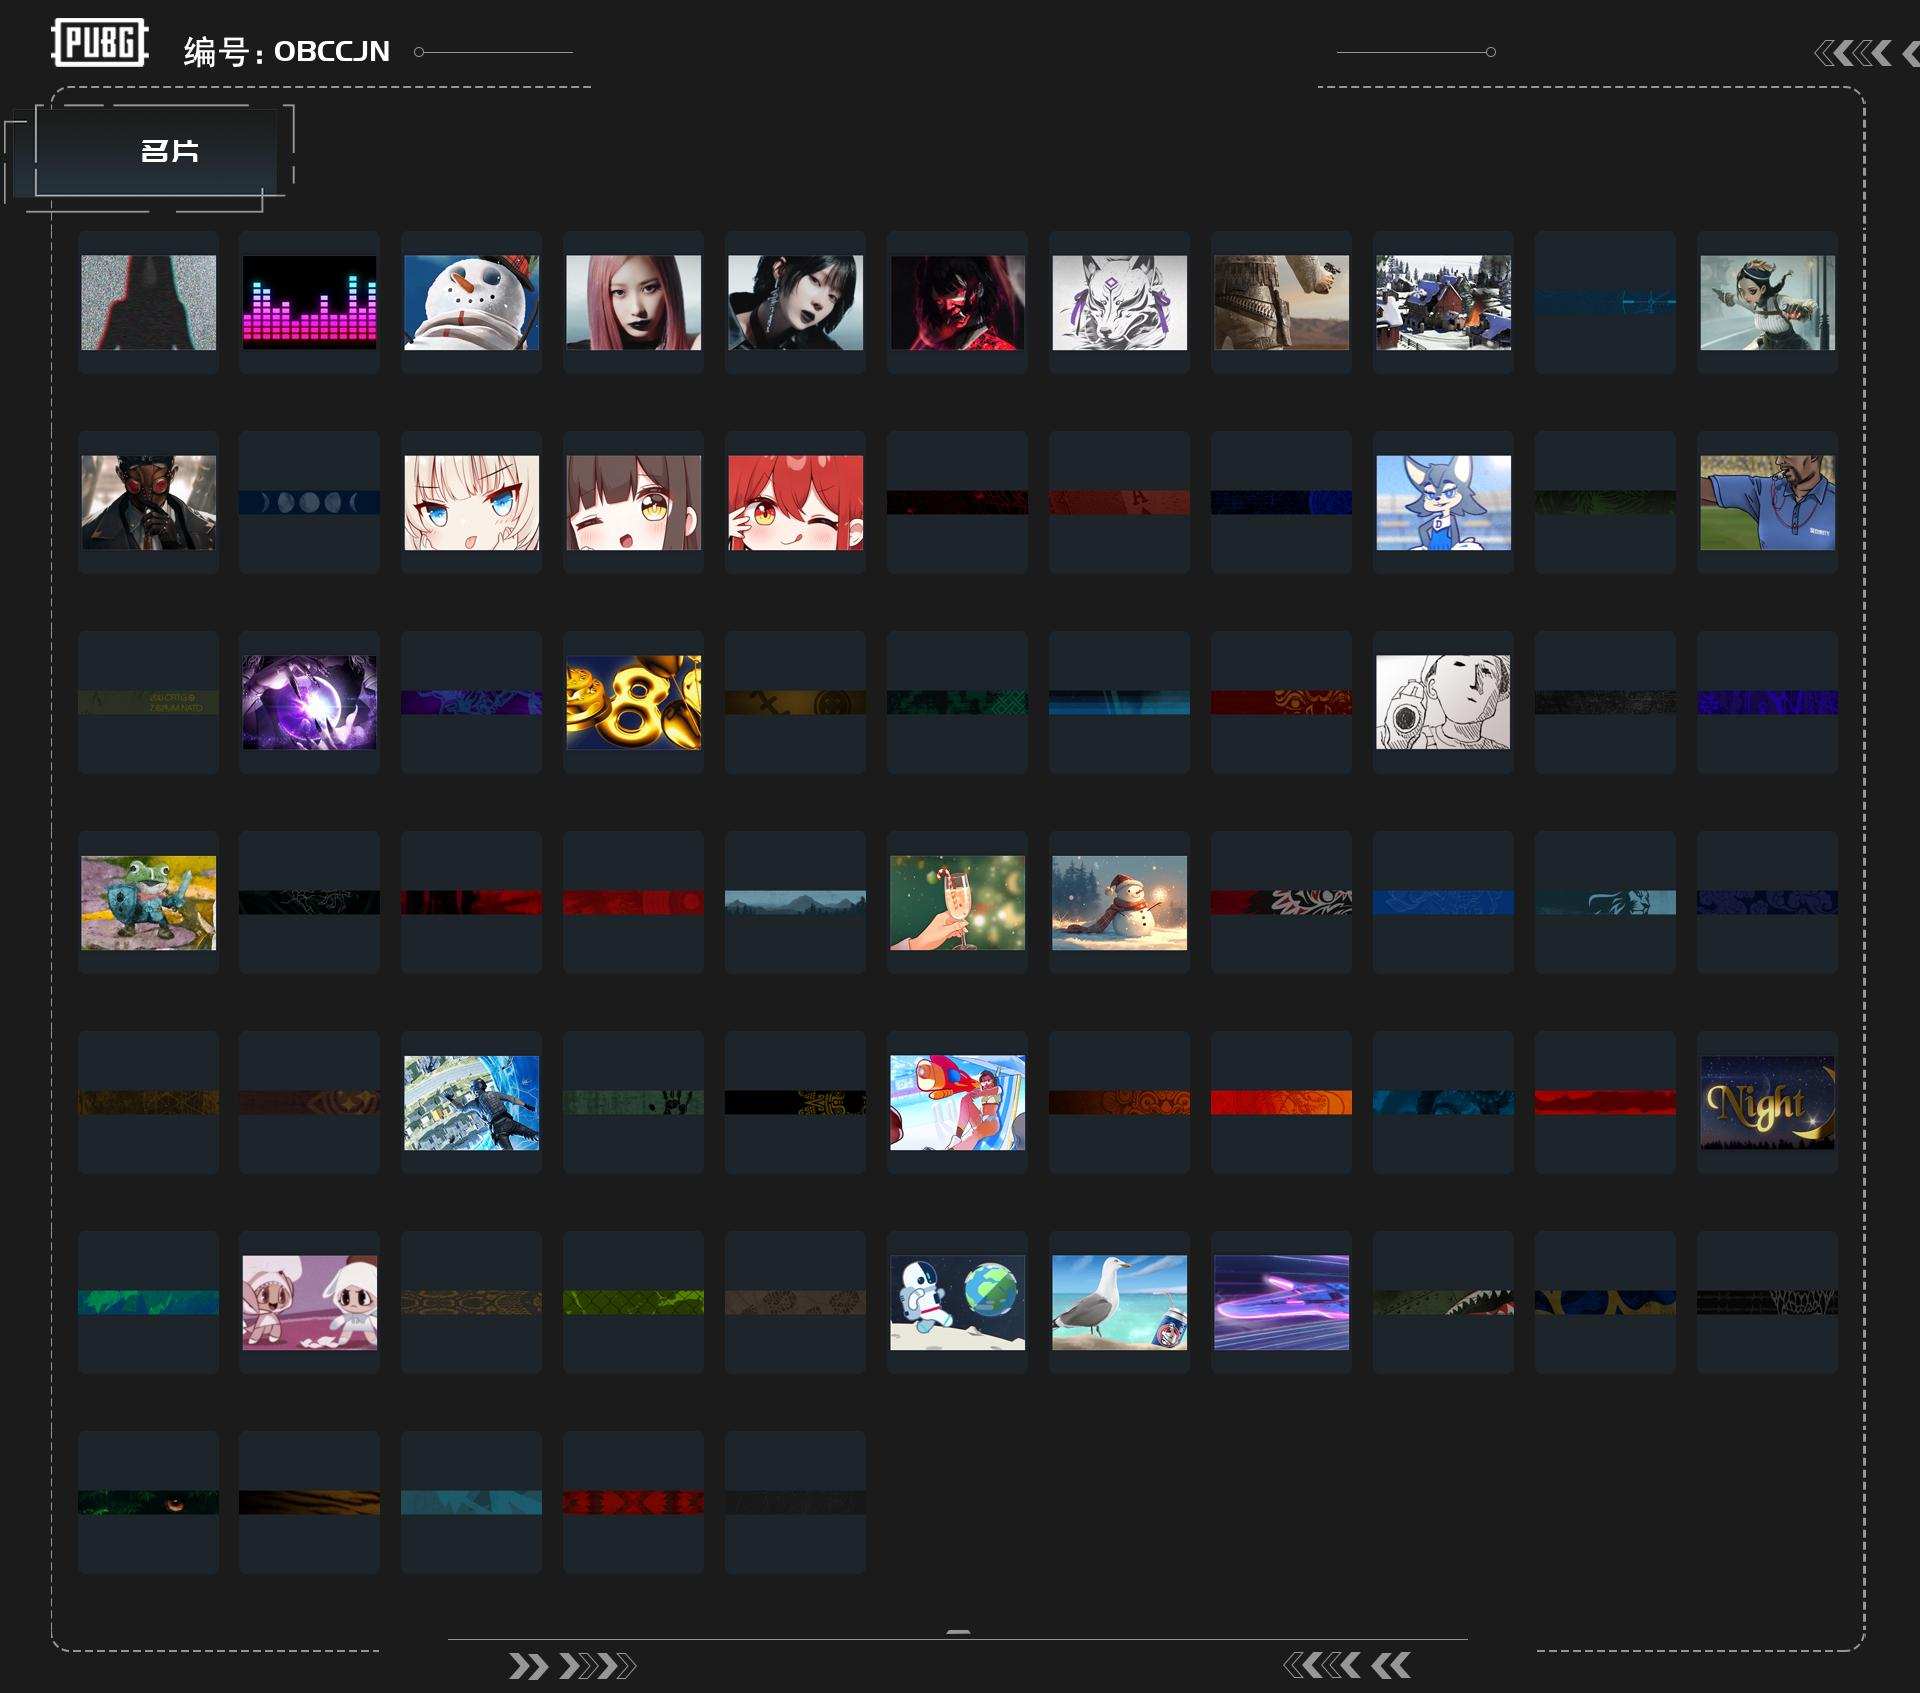1920x1693 pixels.
Task: Pick the pink-haired woman namecard
Action: pos(633,302)
